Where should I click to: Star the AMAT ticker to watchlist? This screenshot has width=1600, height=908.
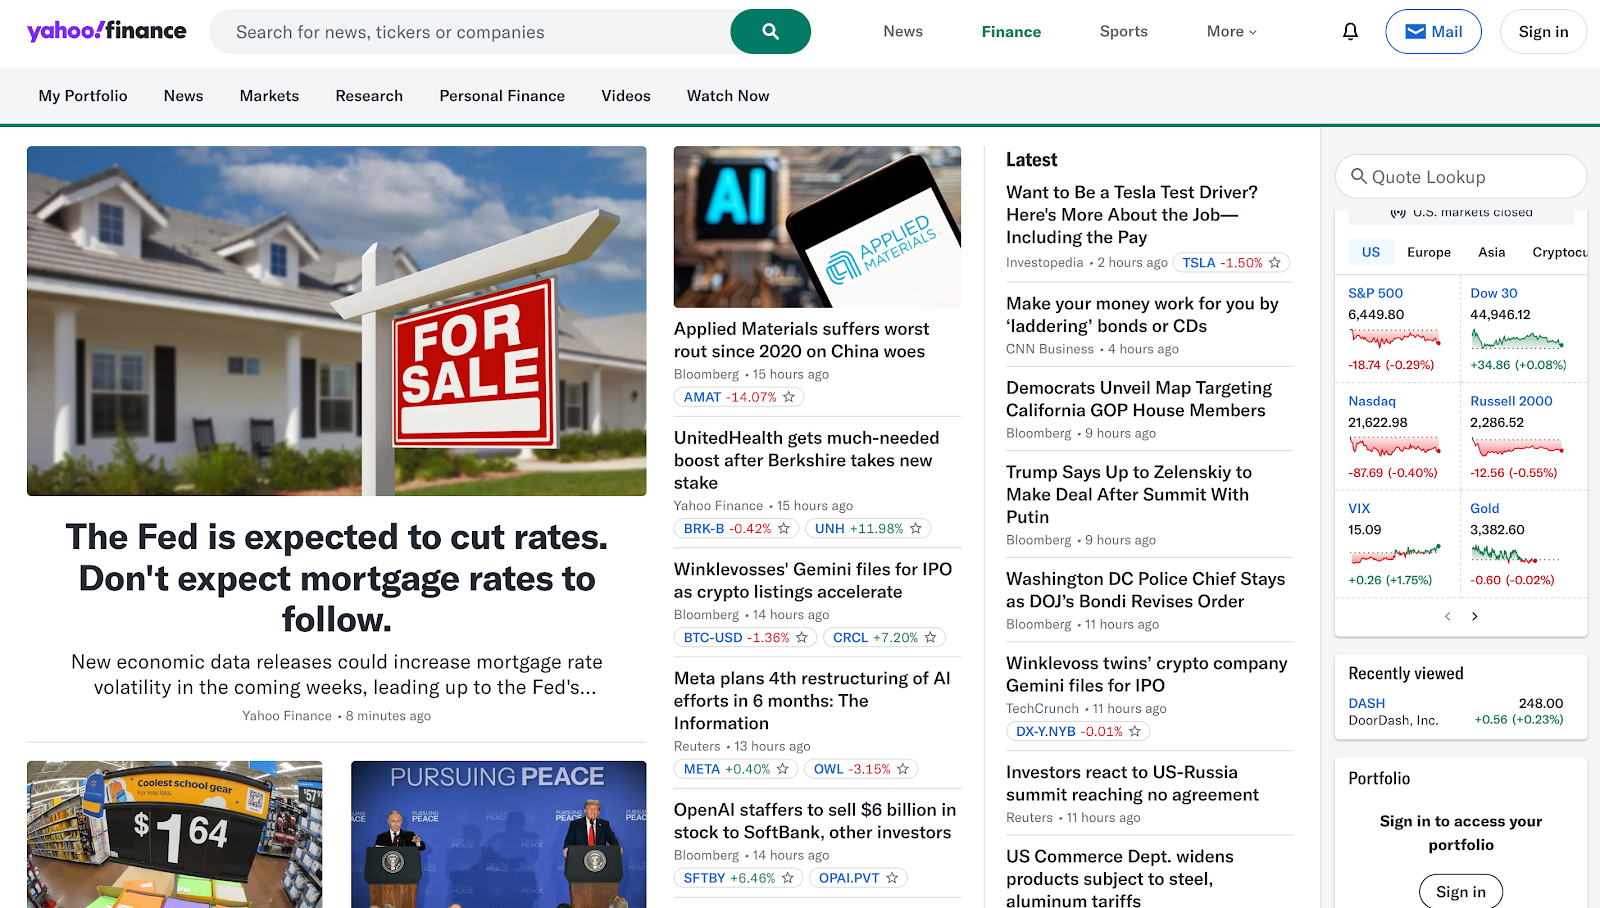pos(789,397)
